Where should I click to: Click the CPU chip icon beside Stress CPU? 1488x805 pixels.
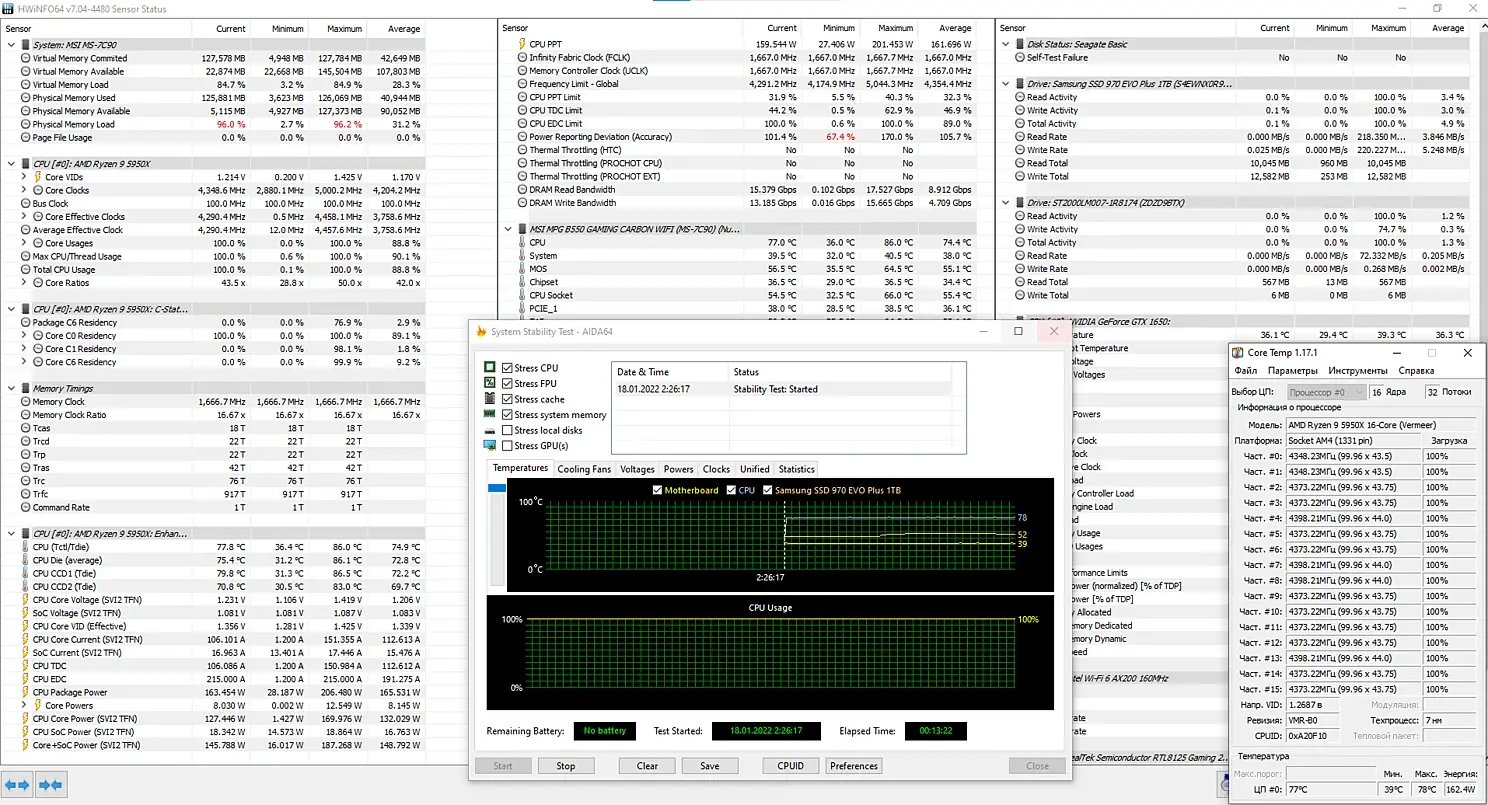pos(490,368)
